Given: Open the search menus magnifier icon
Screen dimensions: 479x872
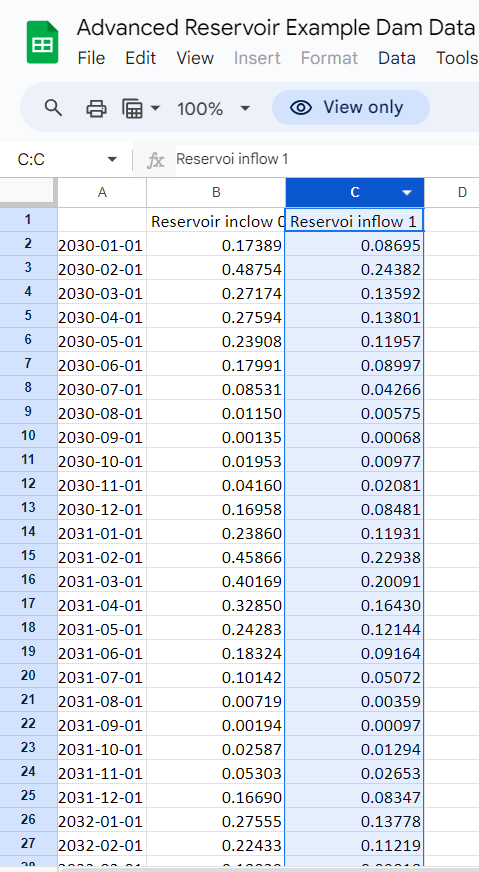Looking at the screenshot, I should coord(53,107).
